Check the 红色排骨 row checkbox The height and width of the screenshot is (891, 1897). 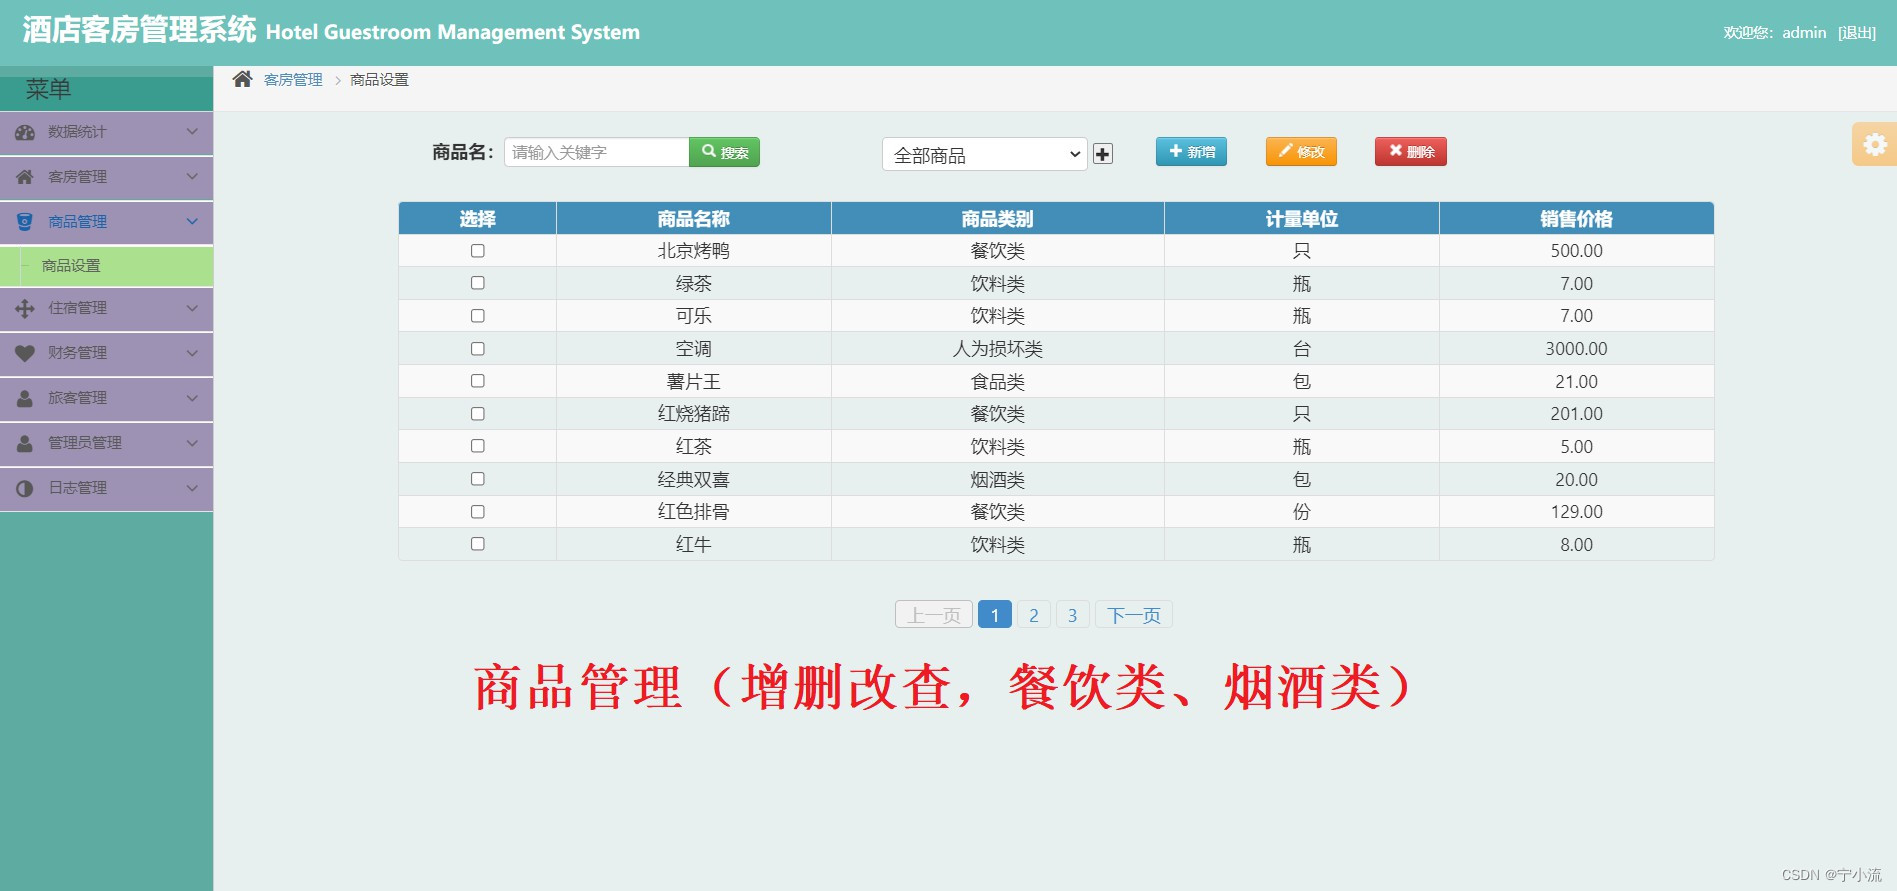coord(478,512)
